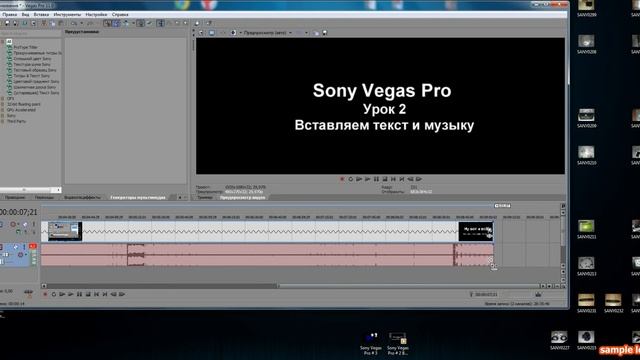Select the first video clip thumbnail on timeline

coord(65,231)
